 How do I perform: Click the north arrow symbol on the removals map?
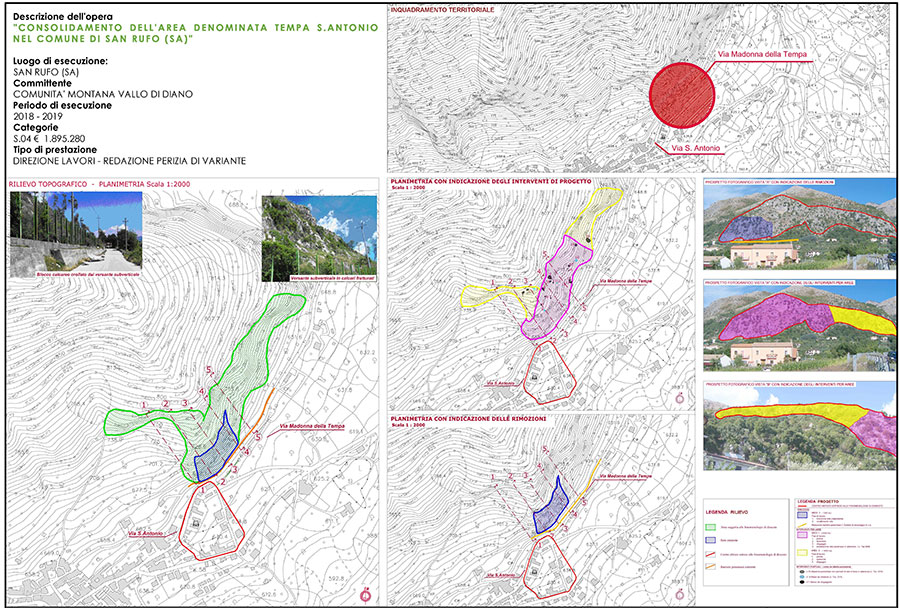[x=680, y=593]
